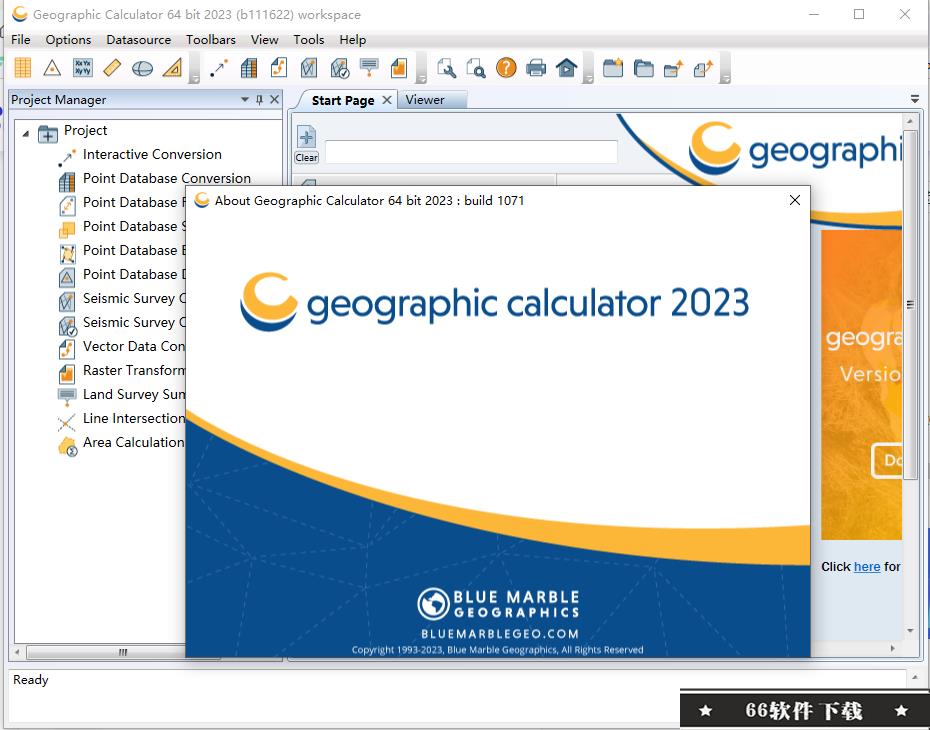Click the Start Page vertical scrollbar up arrow
The image size is (930, 730).
(x=910, y=121)
